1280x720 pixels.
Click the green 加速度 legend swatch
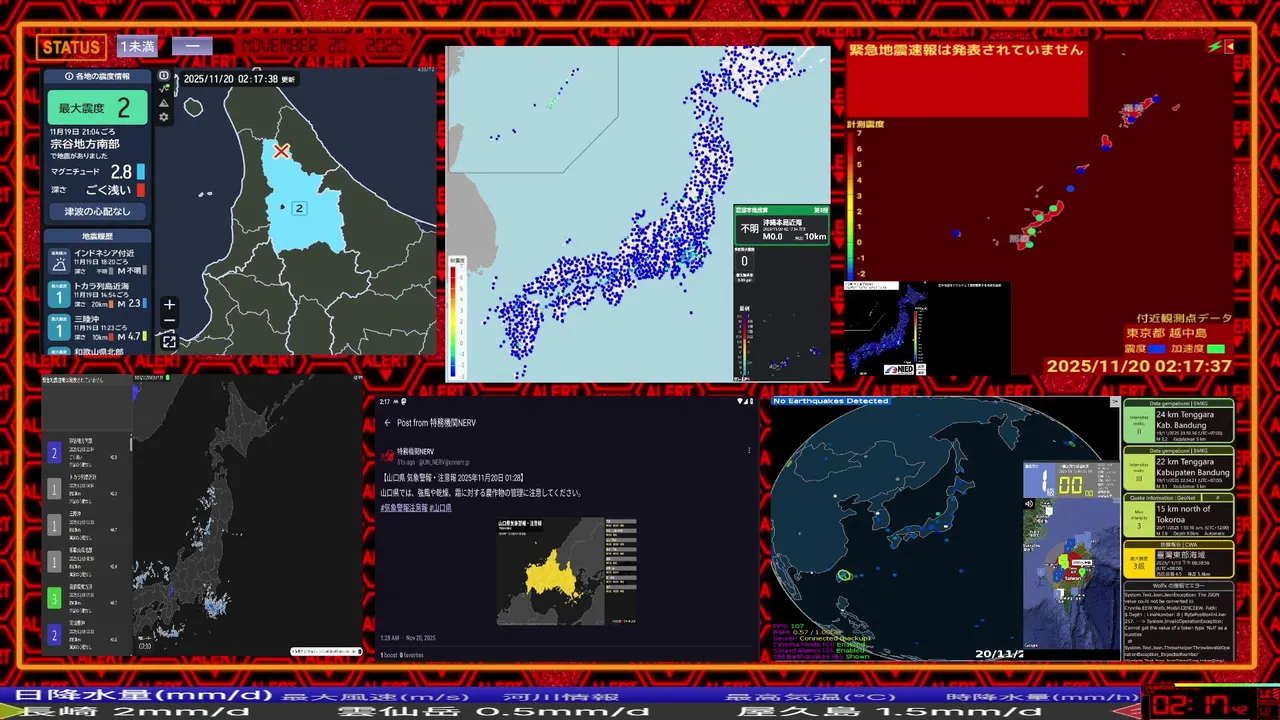[x=1216, y=349]
